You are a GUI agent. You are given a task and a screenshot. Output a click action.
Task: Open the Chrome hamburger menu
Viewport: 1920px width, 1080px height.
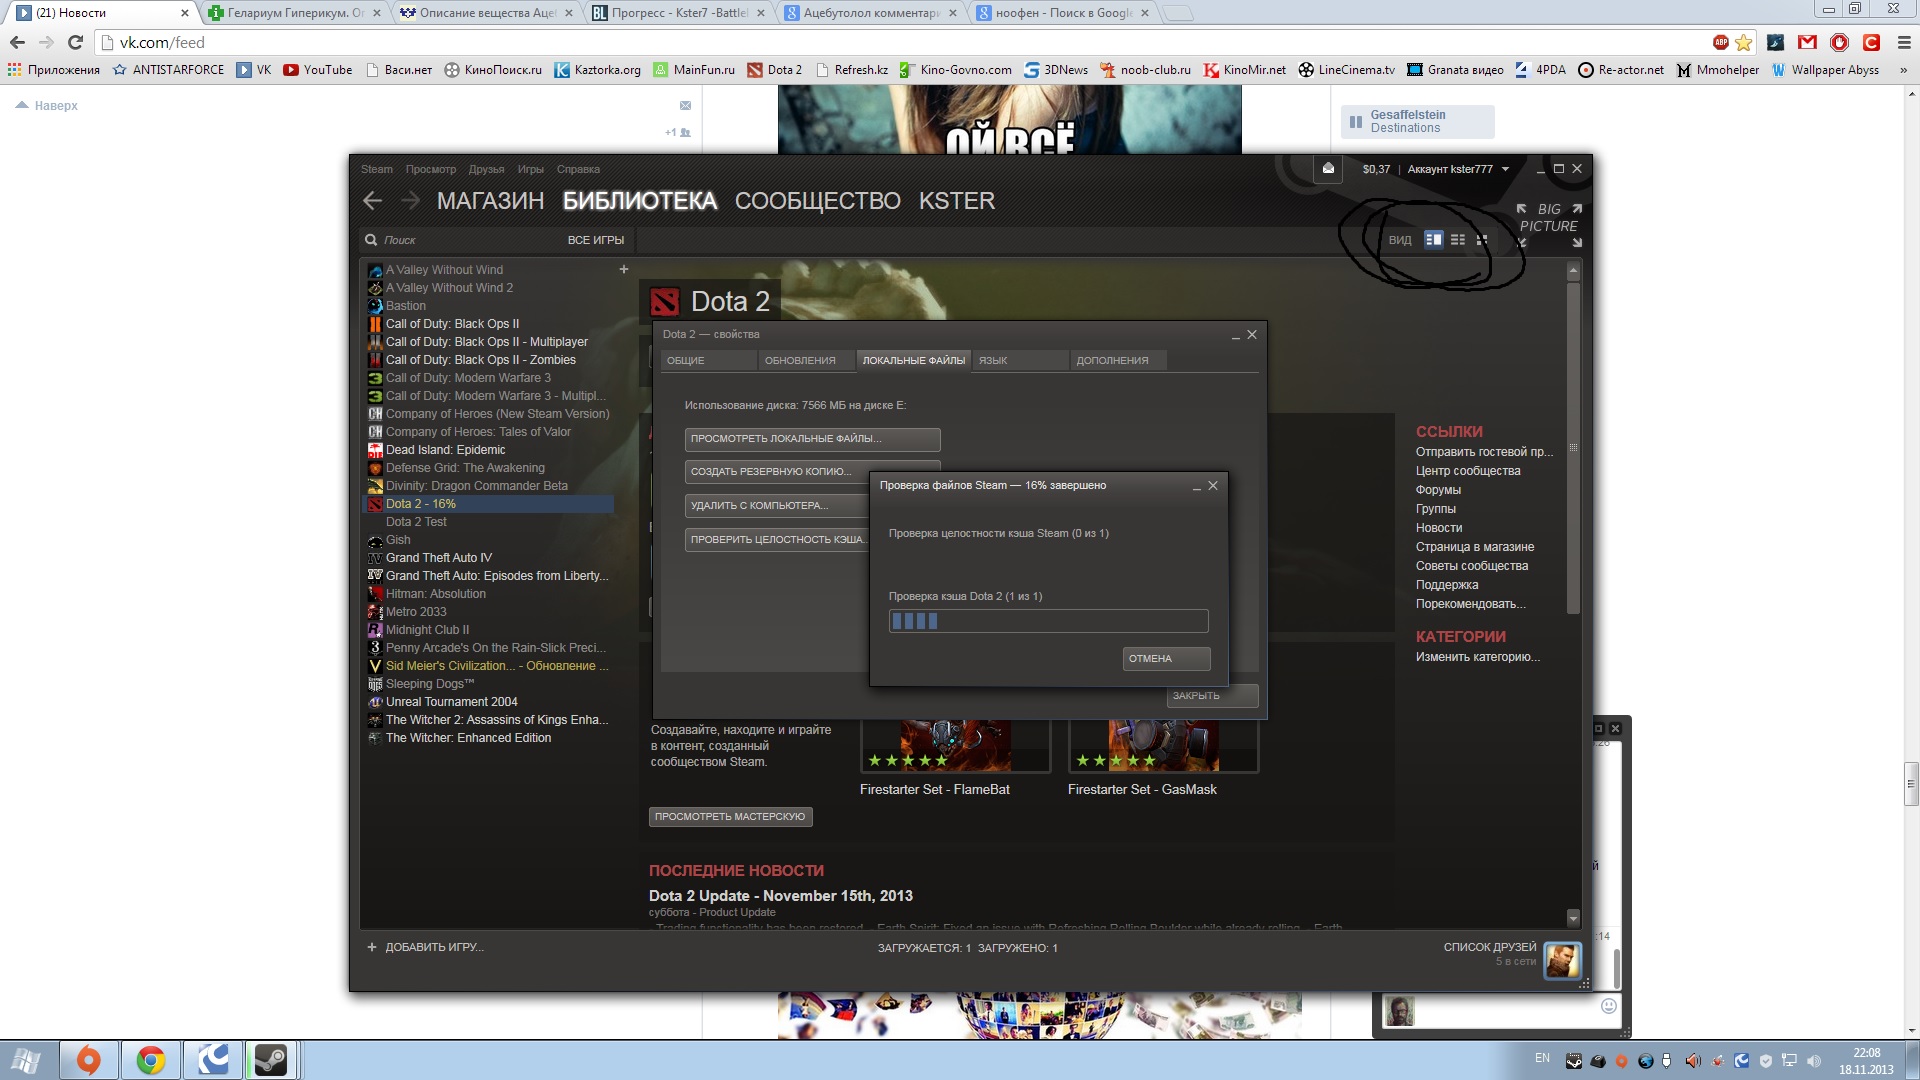(x=1904, y=42)
